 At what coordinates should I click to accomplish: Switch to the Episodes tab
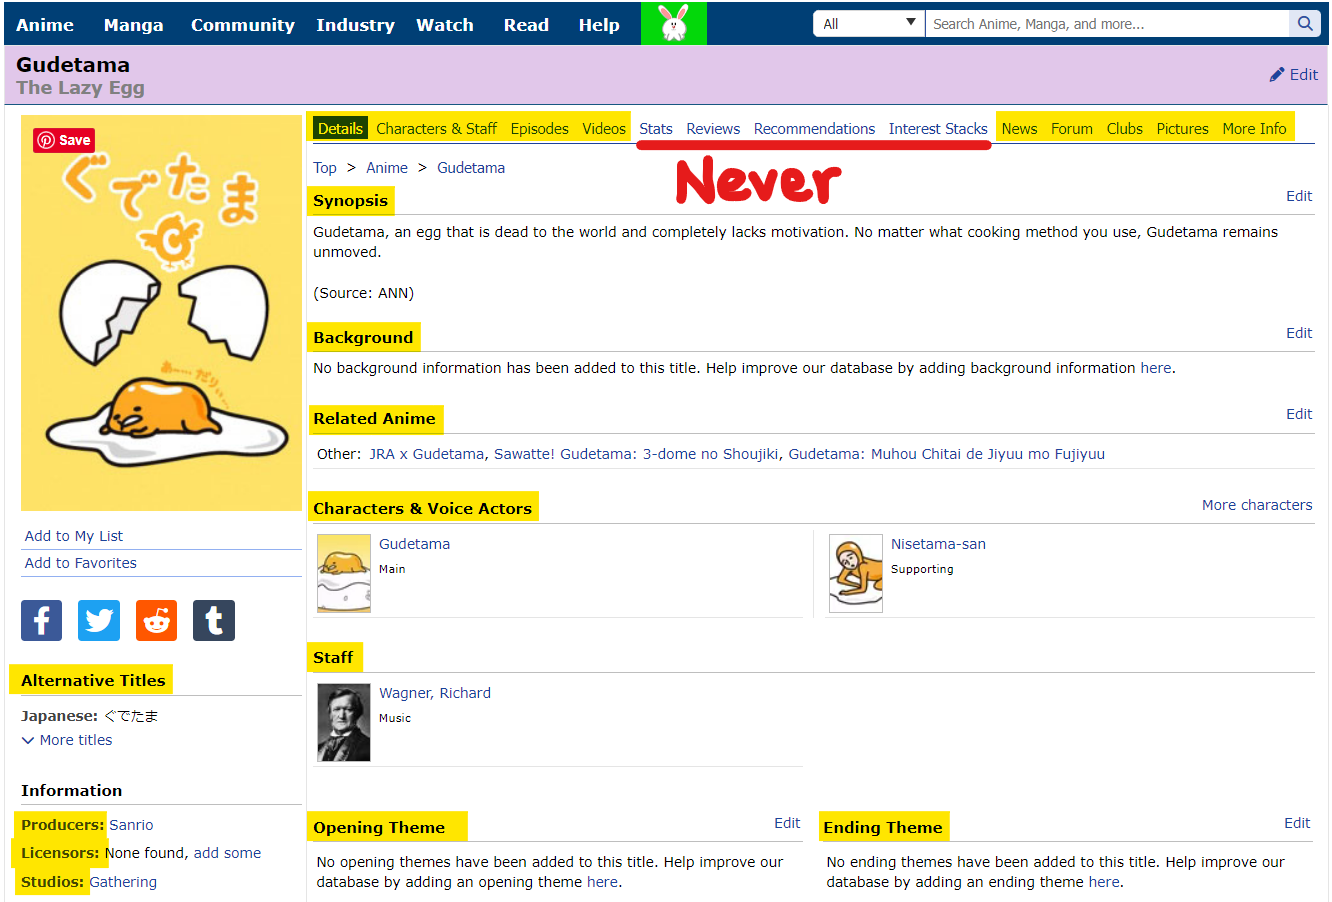click(x=539, y=128)
